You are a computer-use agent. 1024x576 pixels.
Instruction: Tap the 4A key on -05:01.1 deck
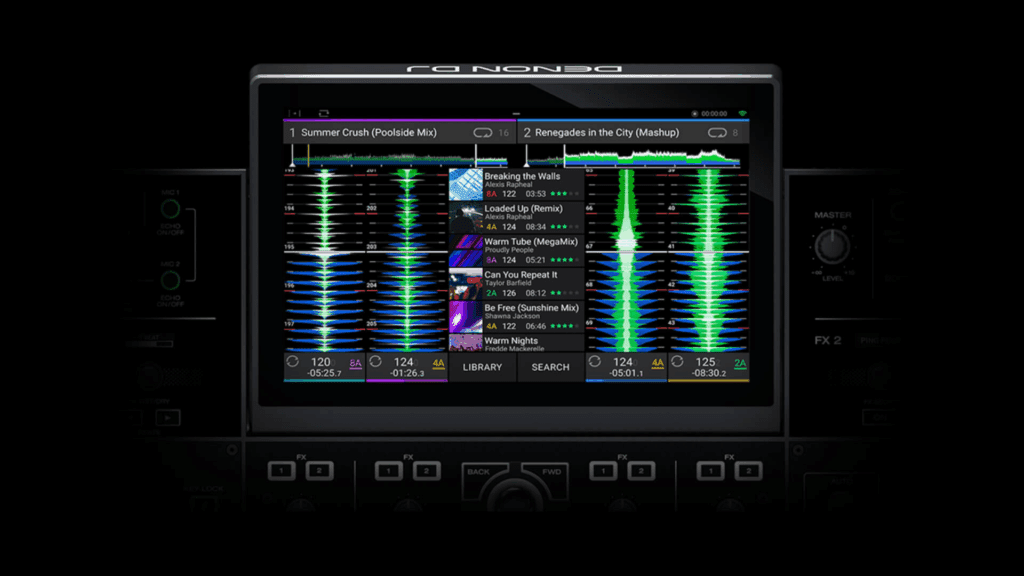point(658,364)
